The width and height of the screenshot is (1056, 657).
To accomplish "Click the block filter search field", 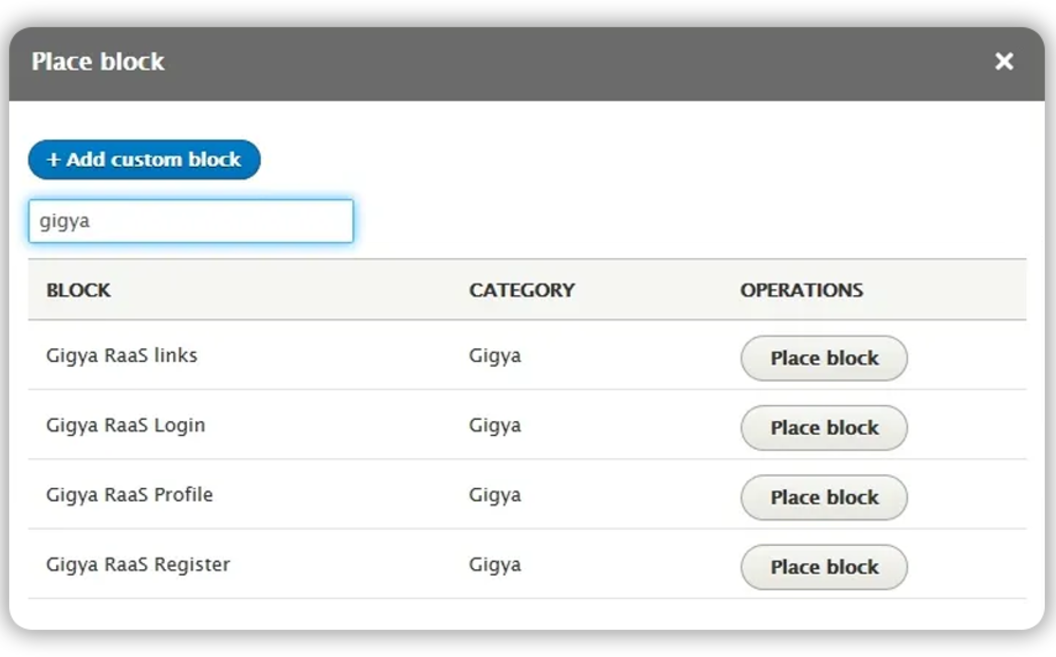I will point(190,221).
